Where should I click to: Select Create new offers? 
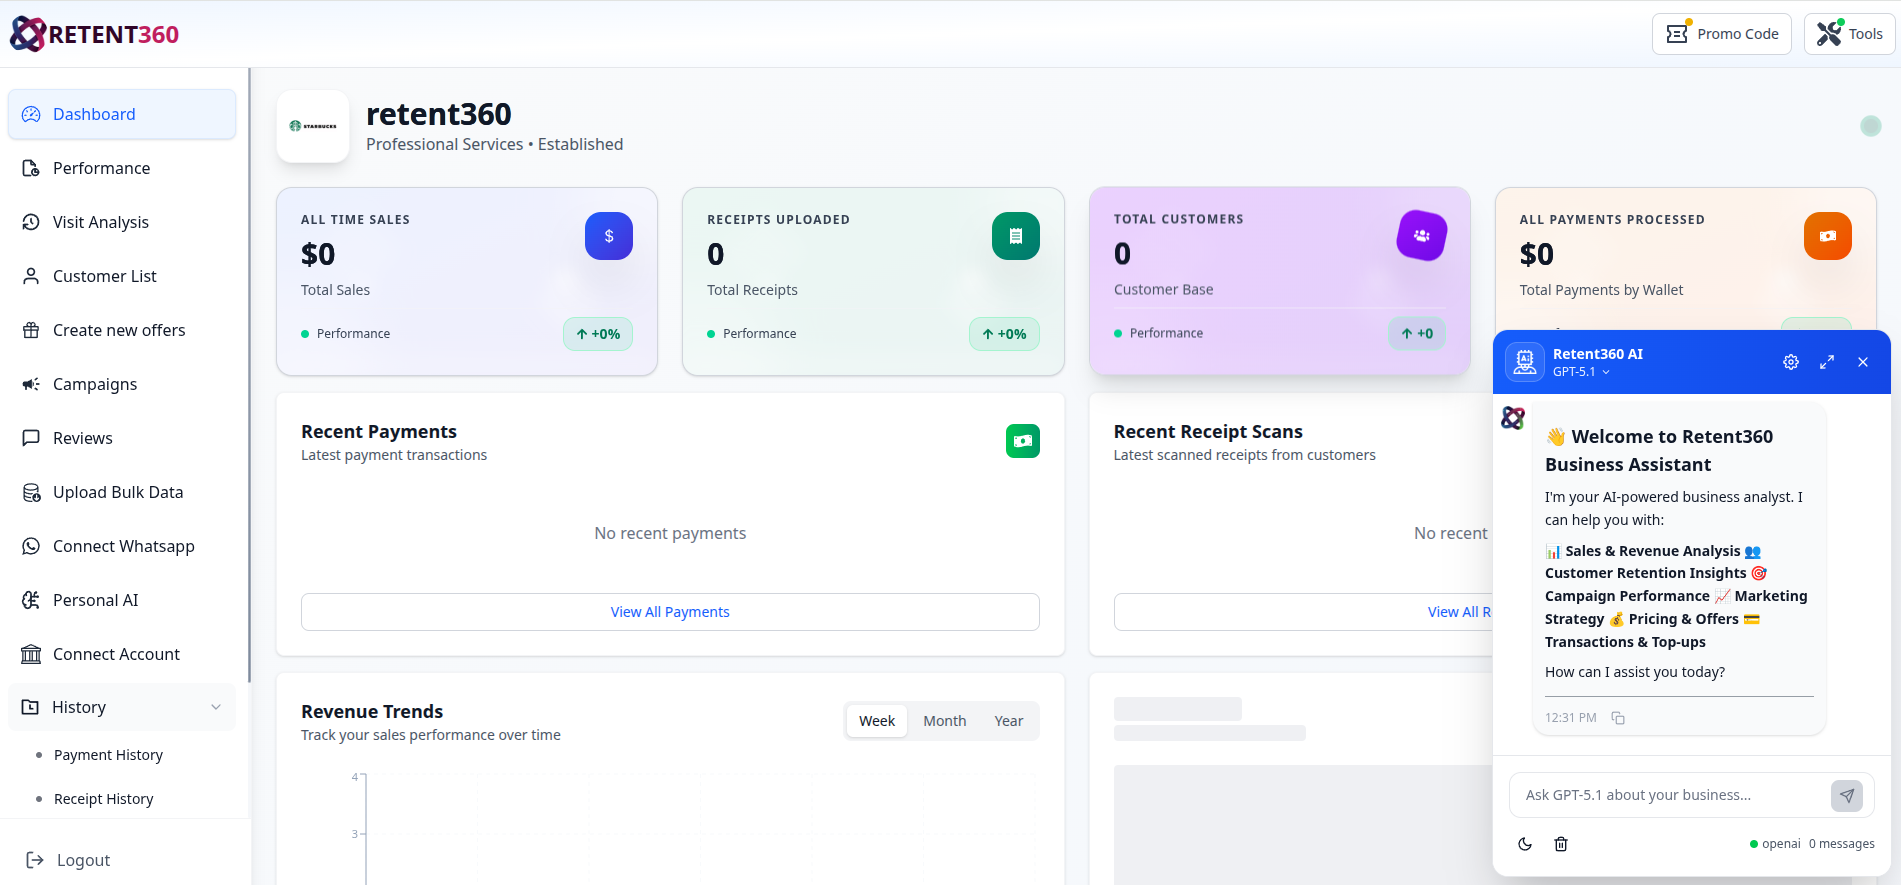122,330
